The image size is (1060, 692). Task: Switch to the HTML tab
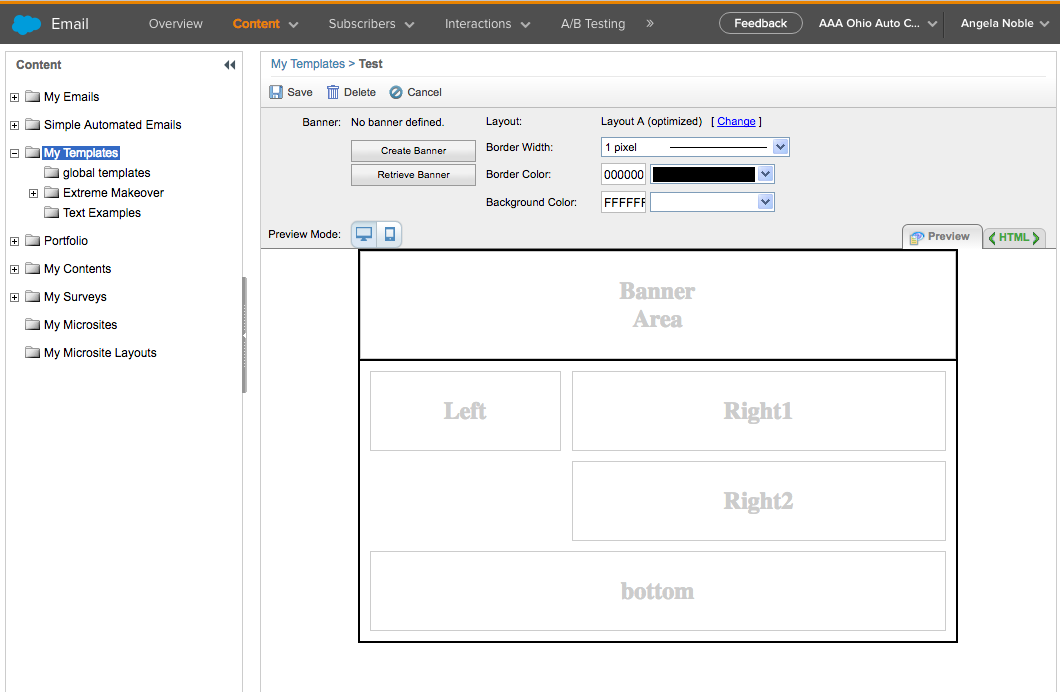tap(1014, 237)
